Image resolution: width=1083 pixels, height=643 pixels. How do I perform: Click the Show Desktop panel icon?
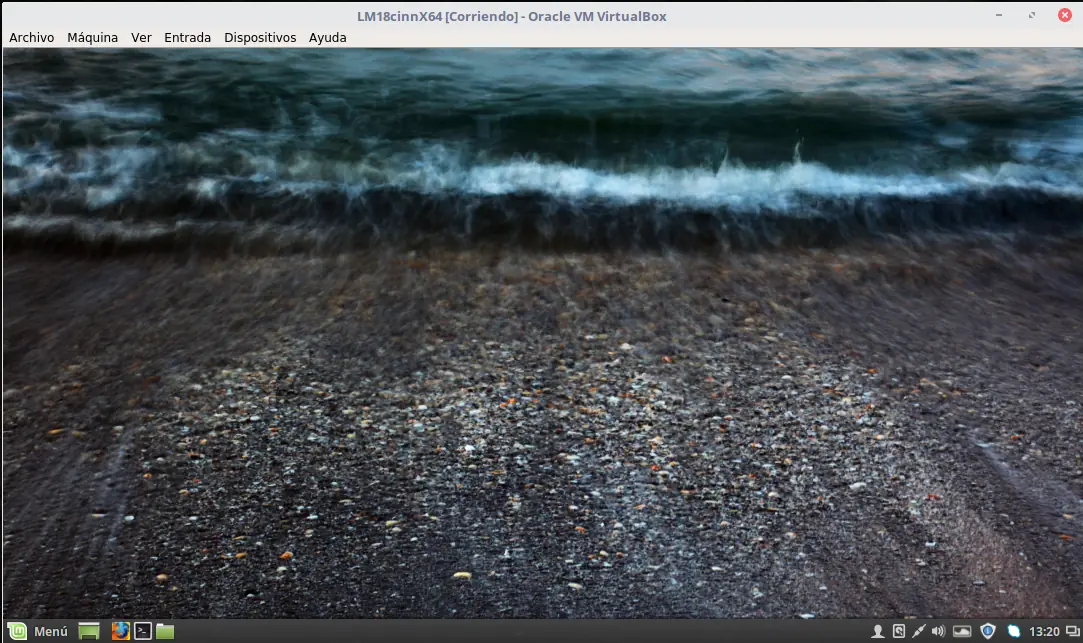coord(89,631)
